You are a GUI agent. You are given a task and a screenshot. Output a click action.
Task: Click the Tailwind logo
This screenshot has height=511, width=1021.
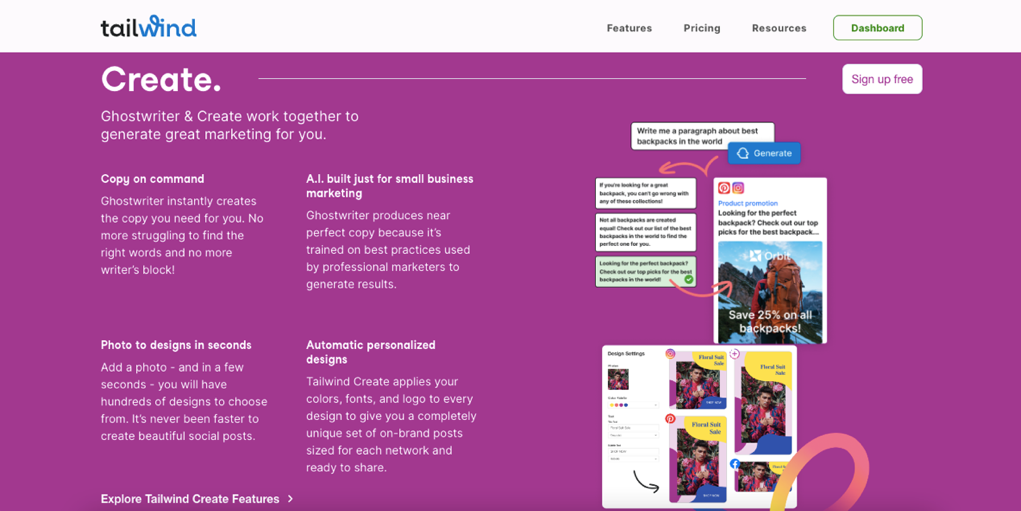click(x=148, y=27)
